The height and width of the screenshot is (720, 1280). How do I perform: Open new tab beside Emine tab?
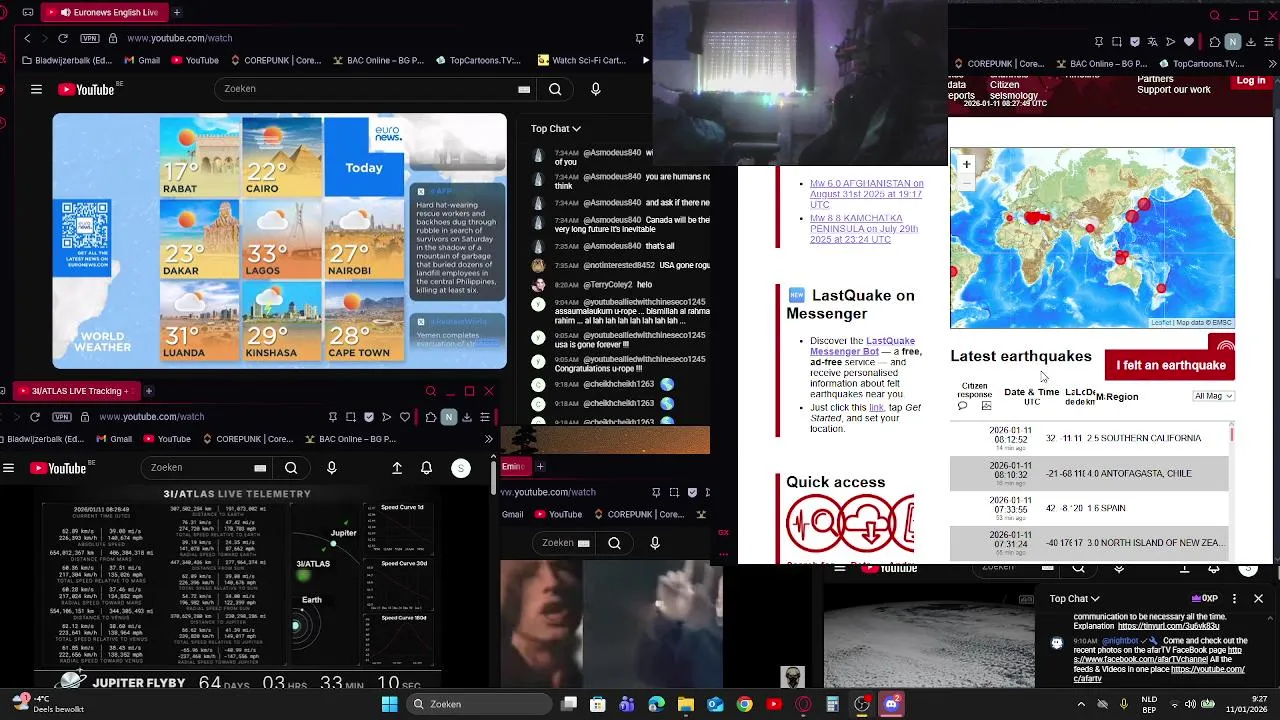click(x=540, y=466)
